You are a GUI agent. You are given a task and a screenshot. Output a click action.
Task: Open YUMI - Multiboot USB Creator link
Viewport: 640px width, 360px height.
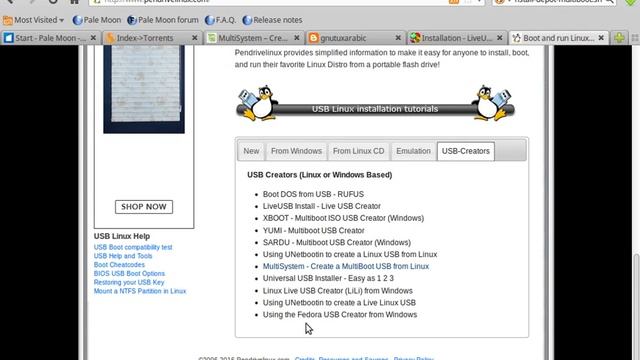click(x=313, y=230)
